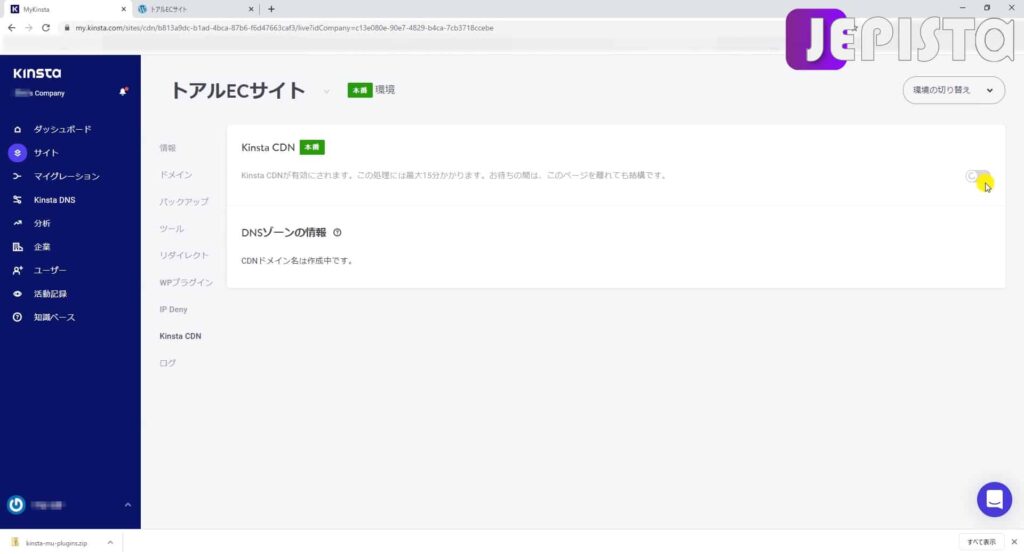Viewport: 1024px width, 554px height.
Task: Switch to トアルECサイト browser tab
Action: point(195,9)
